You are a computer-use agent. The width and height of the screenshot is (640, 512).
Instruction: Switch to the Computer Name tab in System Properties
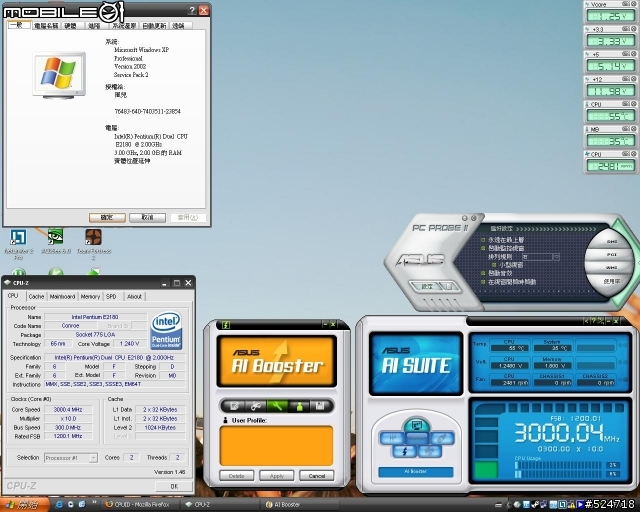[x=46, y=26]
